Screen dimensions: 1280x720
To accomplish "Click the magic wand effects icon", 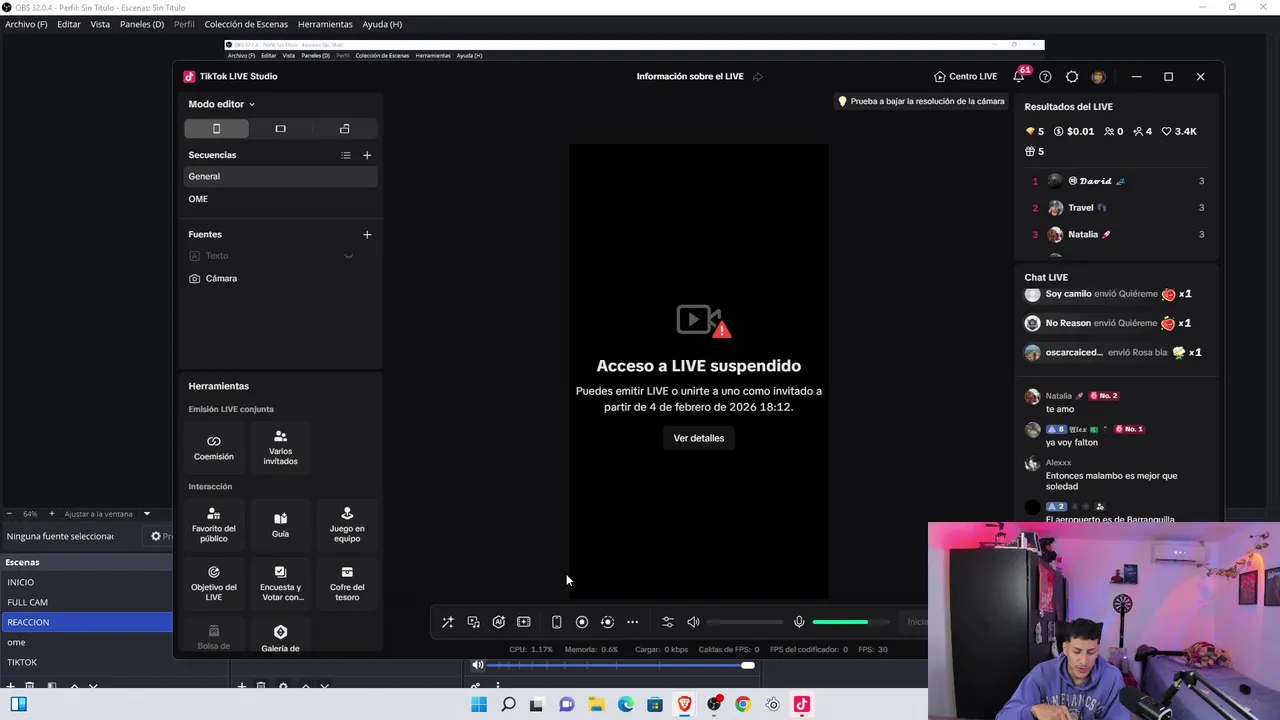I will 448,622.
